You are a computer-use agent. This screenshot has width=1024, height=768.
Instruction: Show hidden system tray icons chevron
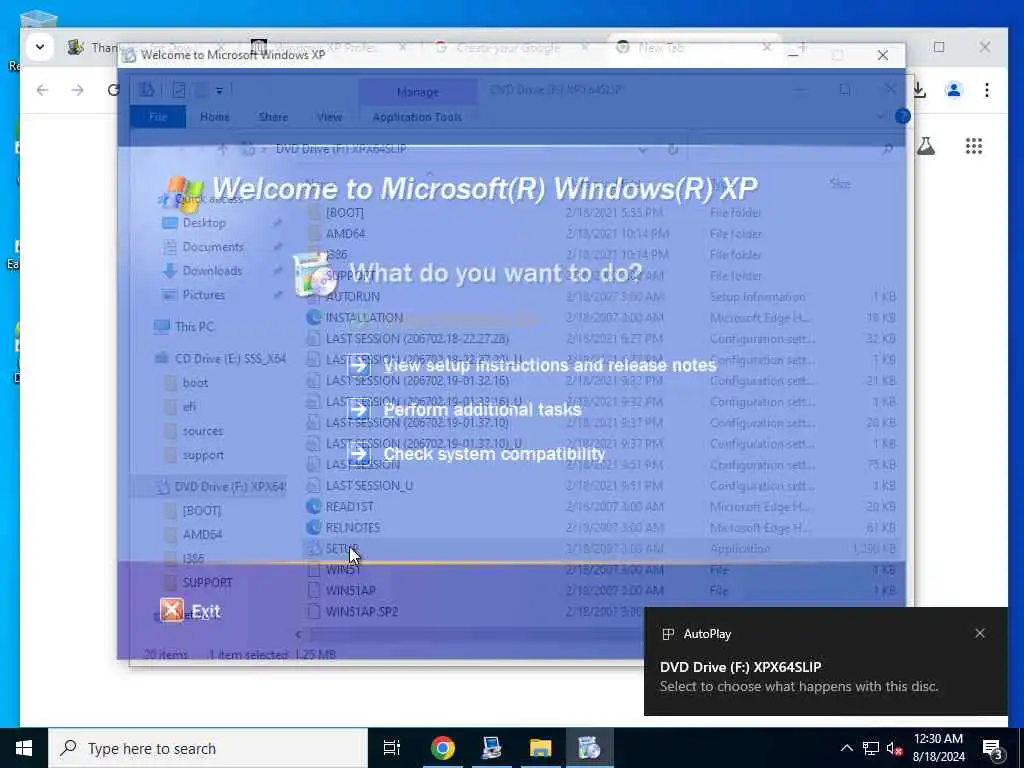[x=846, y=748]
